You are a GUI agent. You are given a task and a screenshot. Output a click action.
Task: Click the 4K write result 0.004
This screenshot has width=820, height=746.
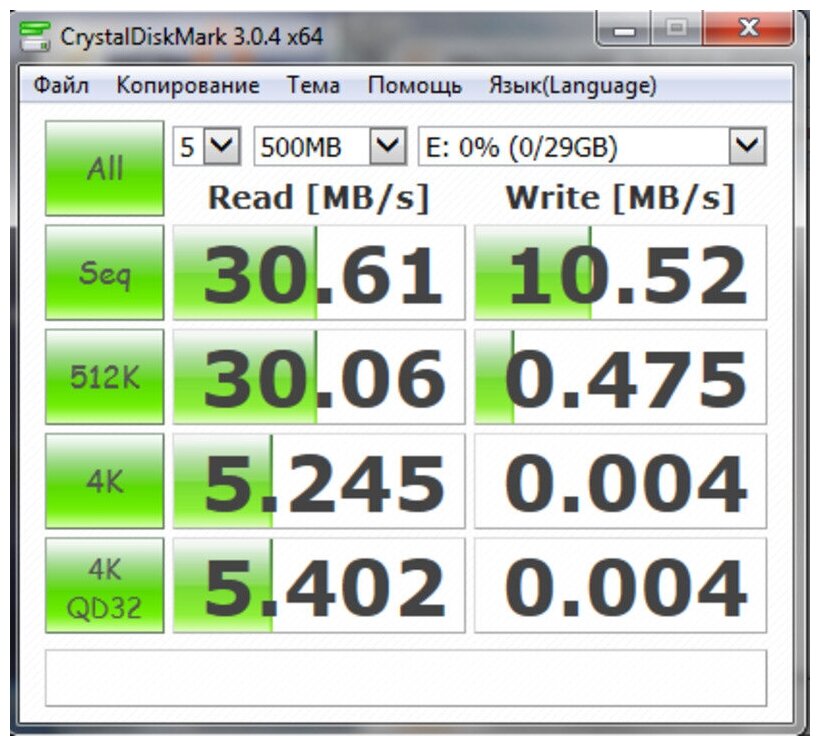pos(621,481)
